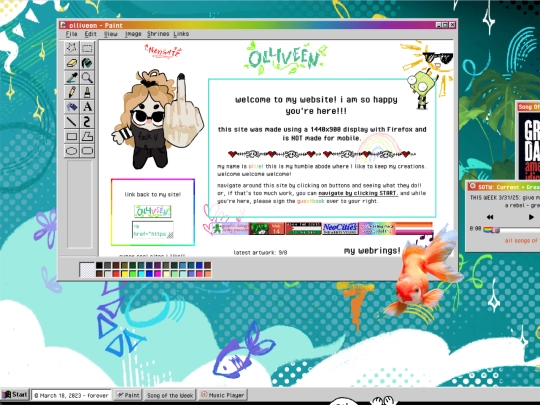The height and width of the screenshot is (405, 540).
Task: Click the graphic design is my passion badge
Action: [x=230, y=228]
